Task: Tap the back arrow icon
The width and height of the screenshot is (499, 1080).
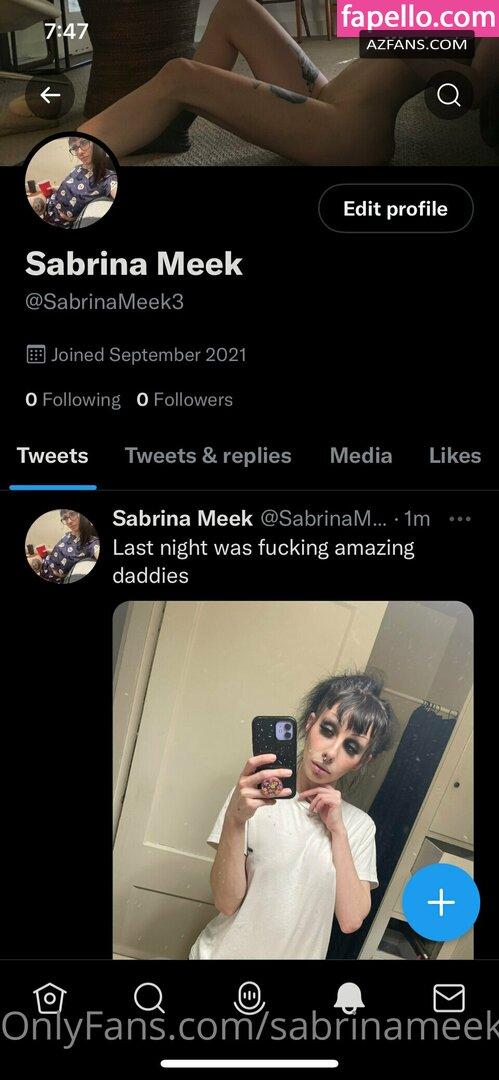Action: click(x=50, y=95)
